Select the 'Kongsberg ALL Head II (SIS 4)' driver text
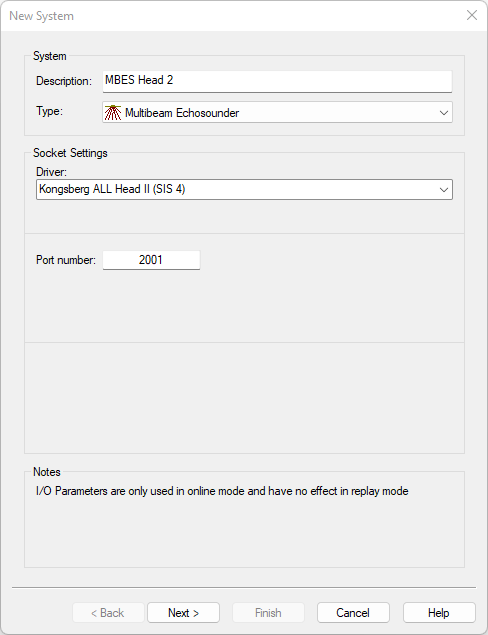The width and height of the screenshot is (488, 635). 112,189
